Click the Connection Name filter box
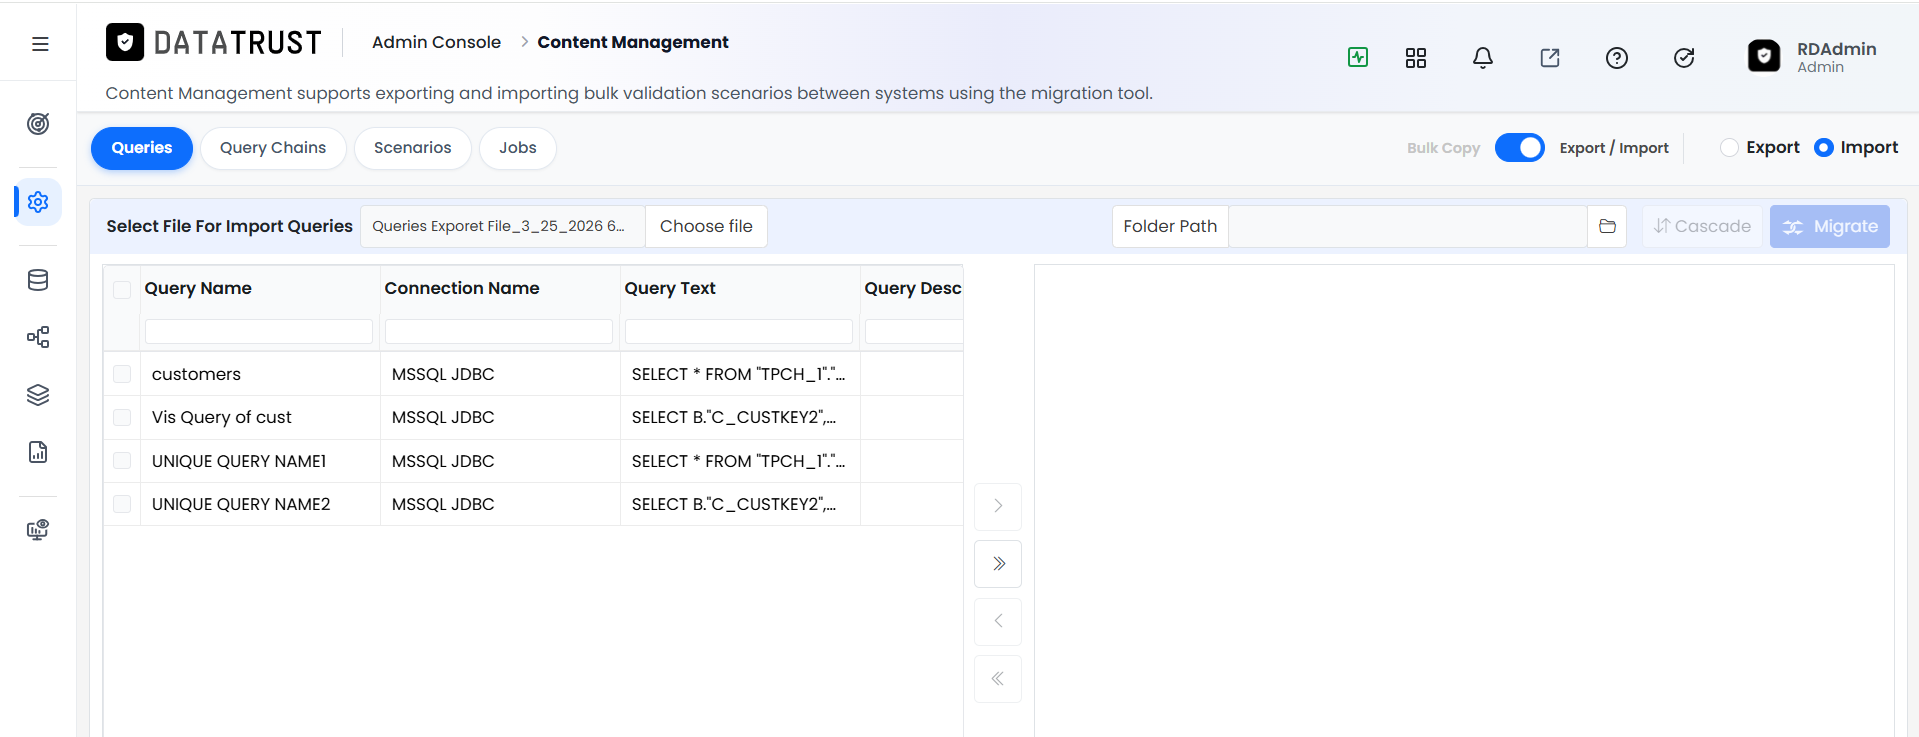 coord(499,331)
